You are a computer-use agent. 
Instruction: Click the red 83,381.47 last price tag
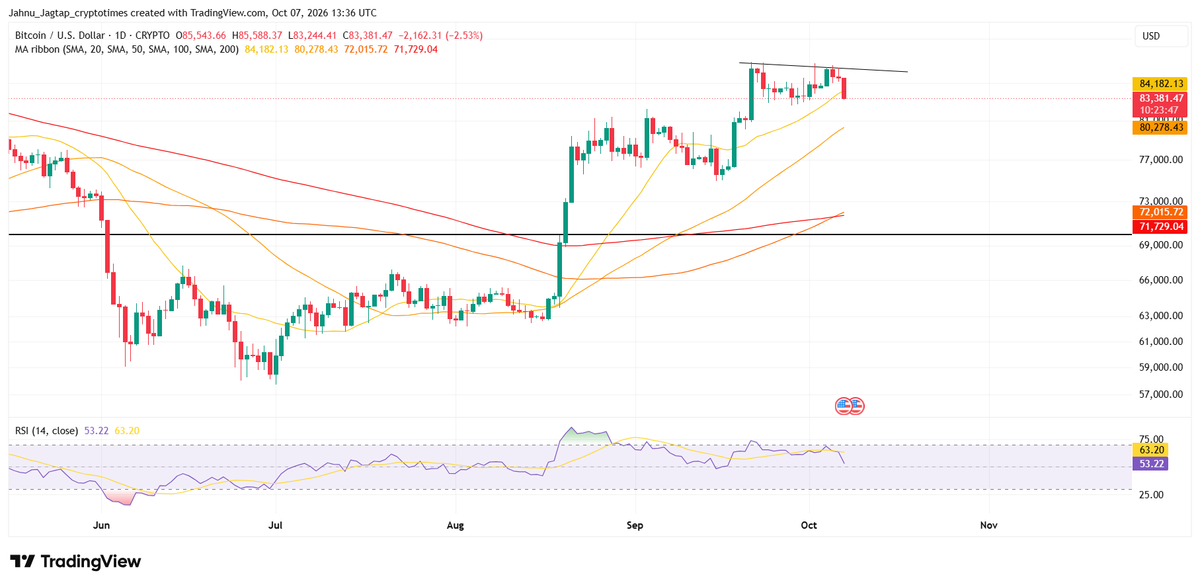(1161, 98)
